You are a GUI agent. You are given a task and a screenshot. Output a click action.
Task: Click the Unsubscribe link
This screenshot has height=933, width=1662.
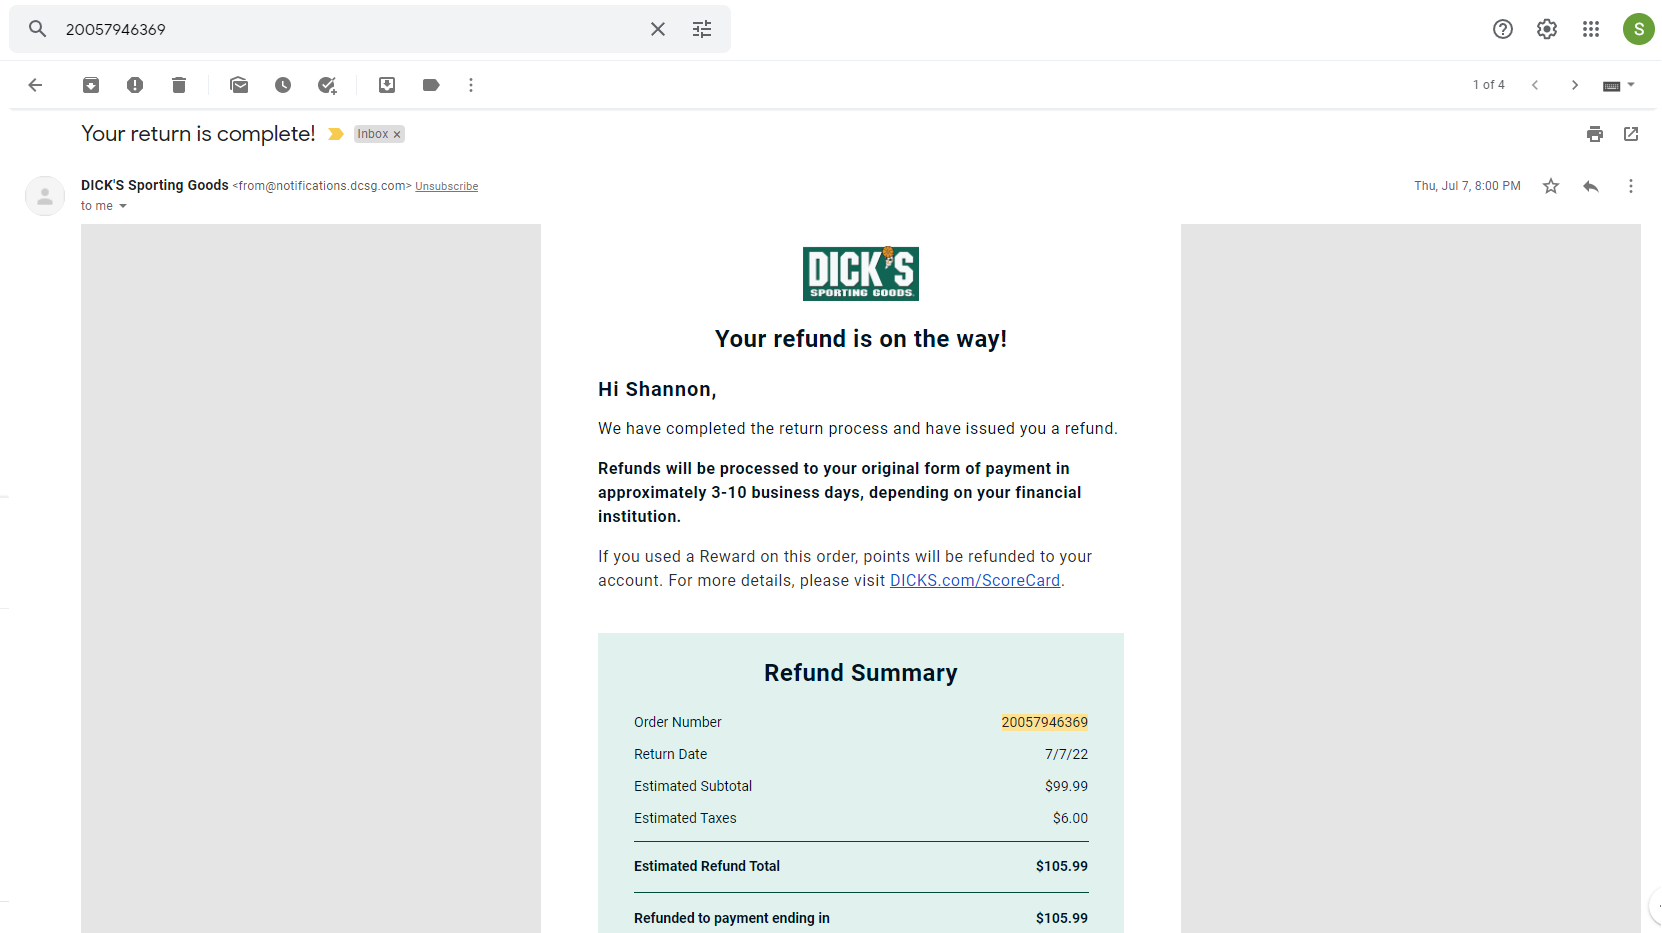point(447,186)
